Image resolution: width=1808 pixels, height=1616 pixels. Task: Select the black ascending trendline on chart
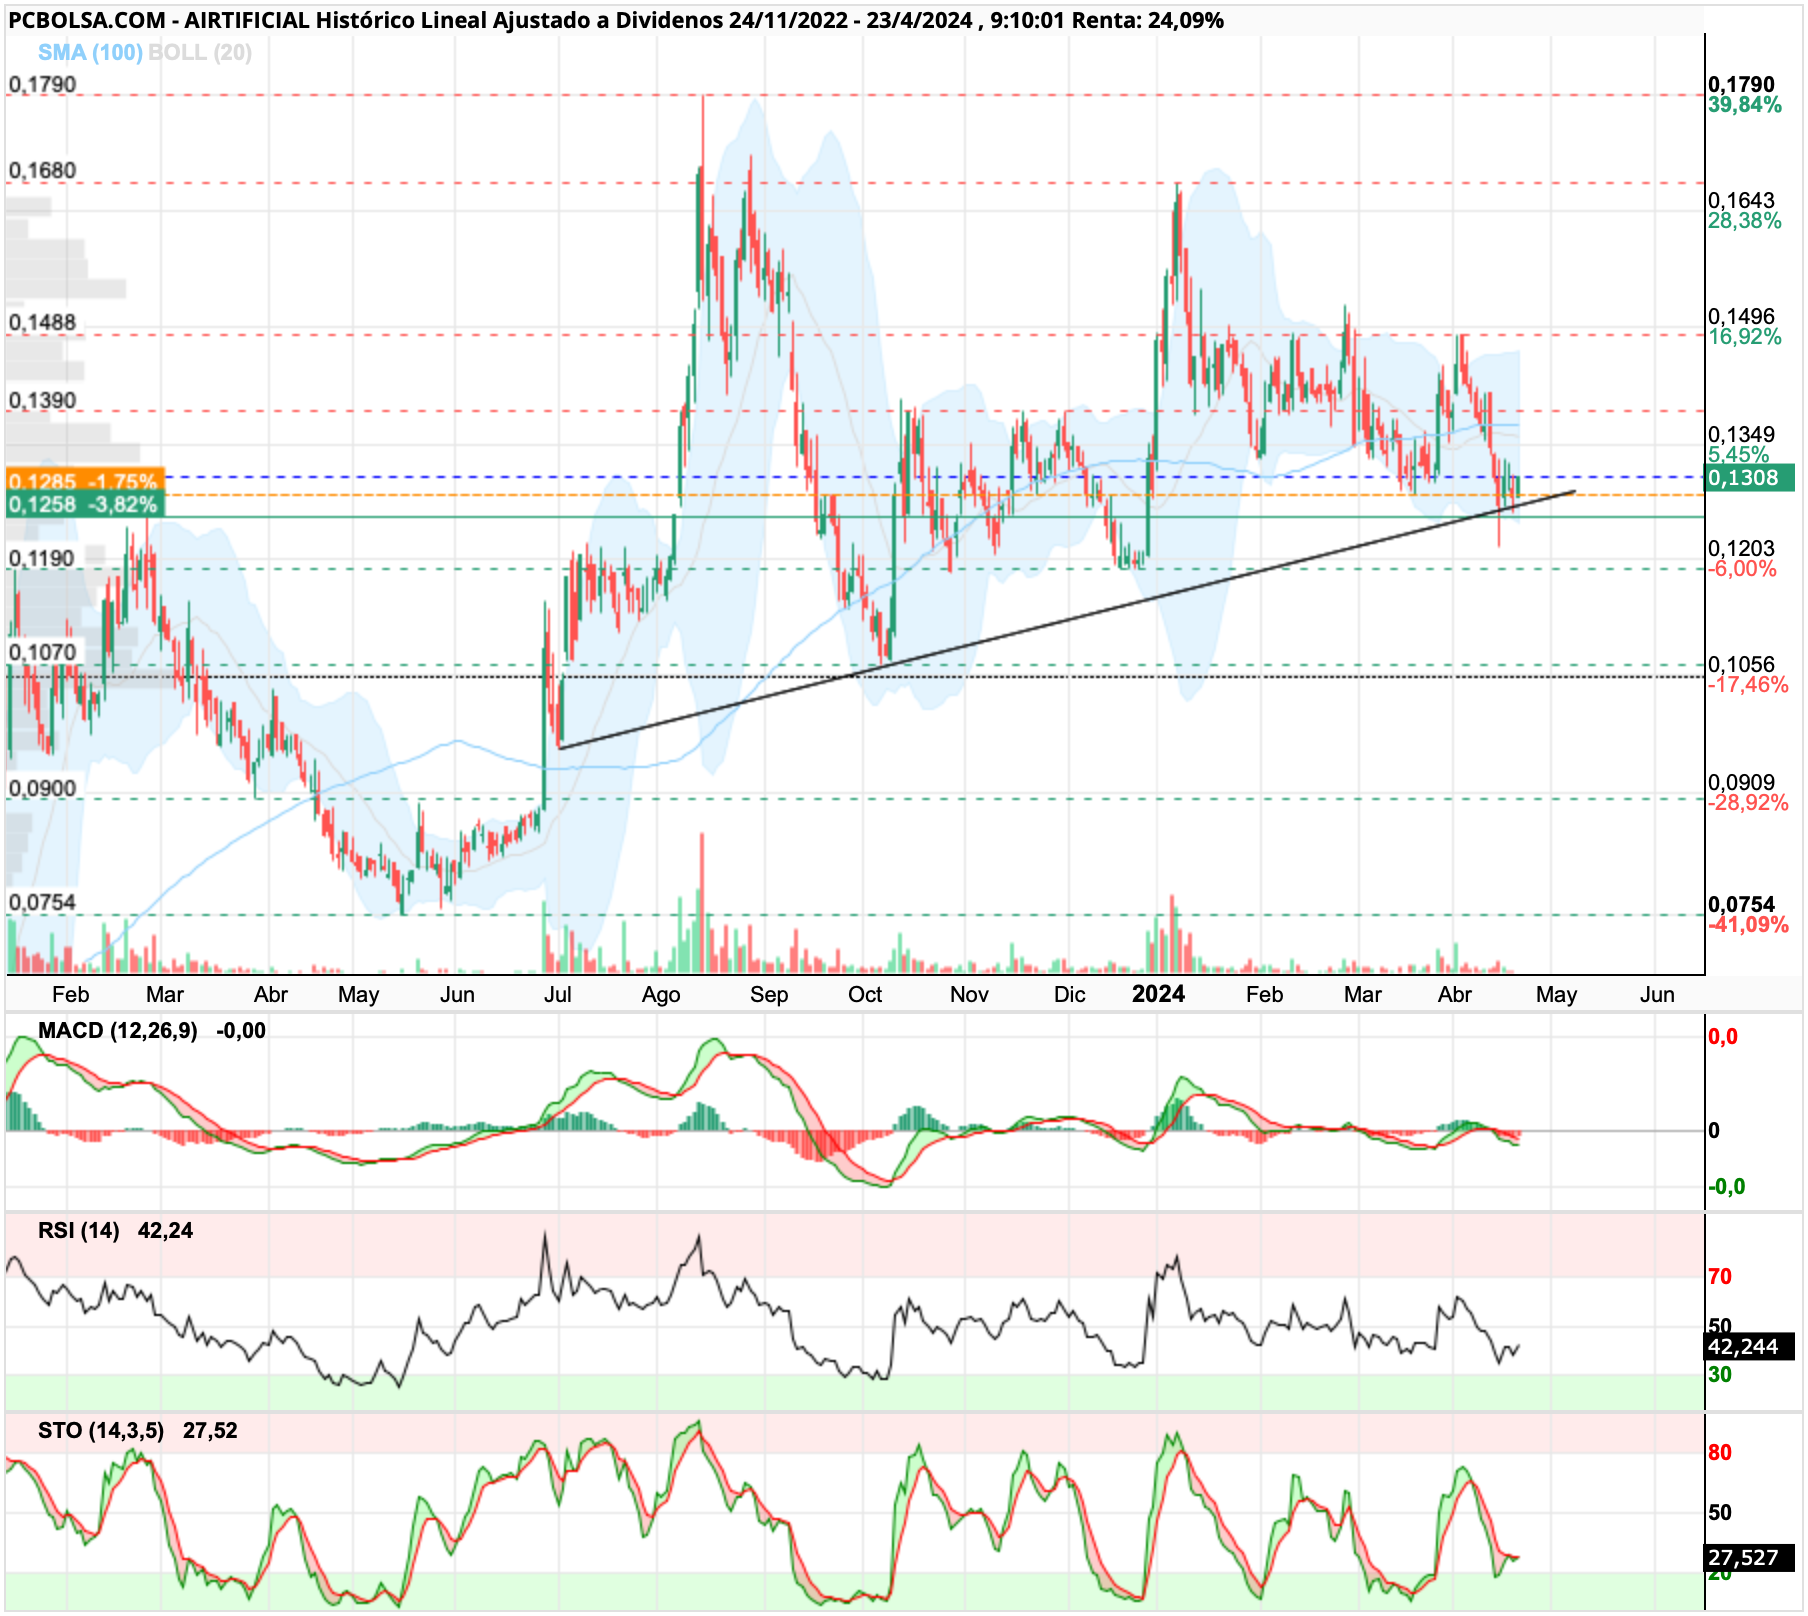click(1067, 620)
